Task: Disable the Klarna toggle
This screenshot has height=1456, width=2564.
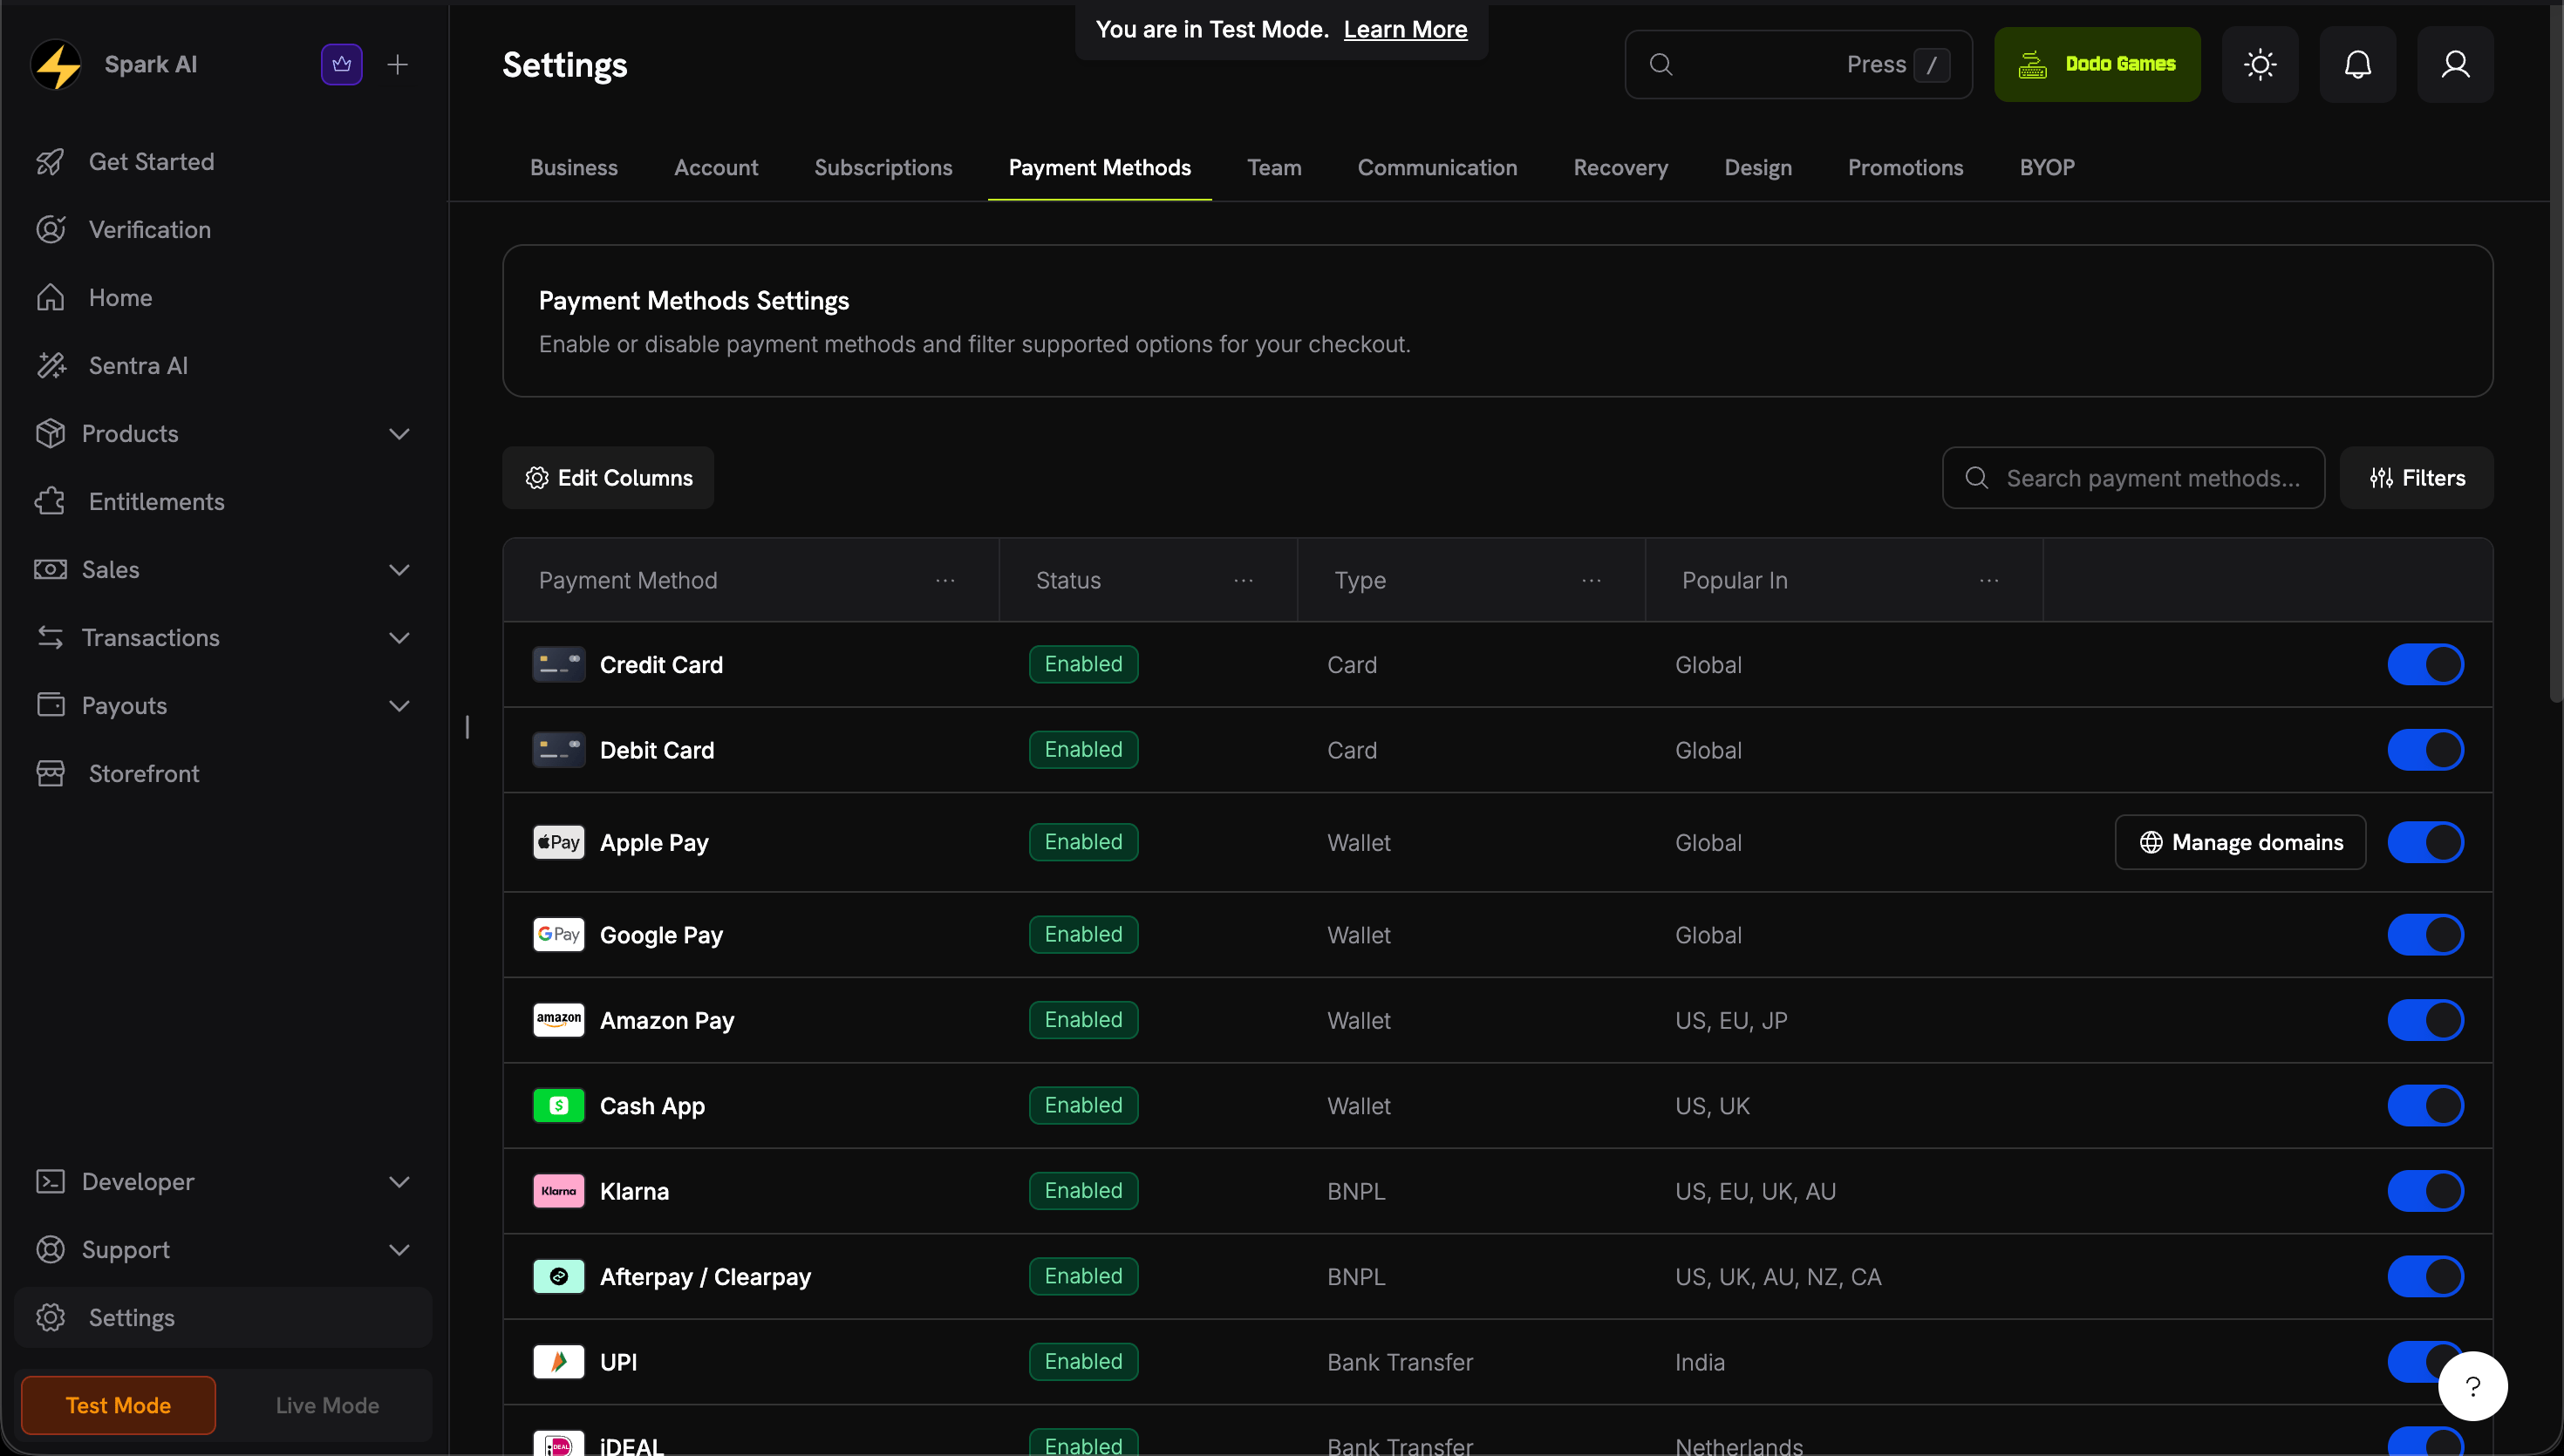Action: (x=2425, y=1192)
